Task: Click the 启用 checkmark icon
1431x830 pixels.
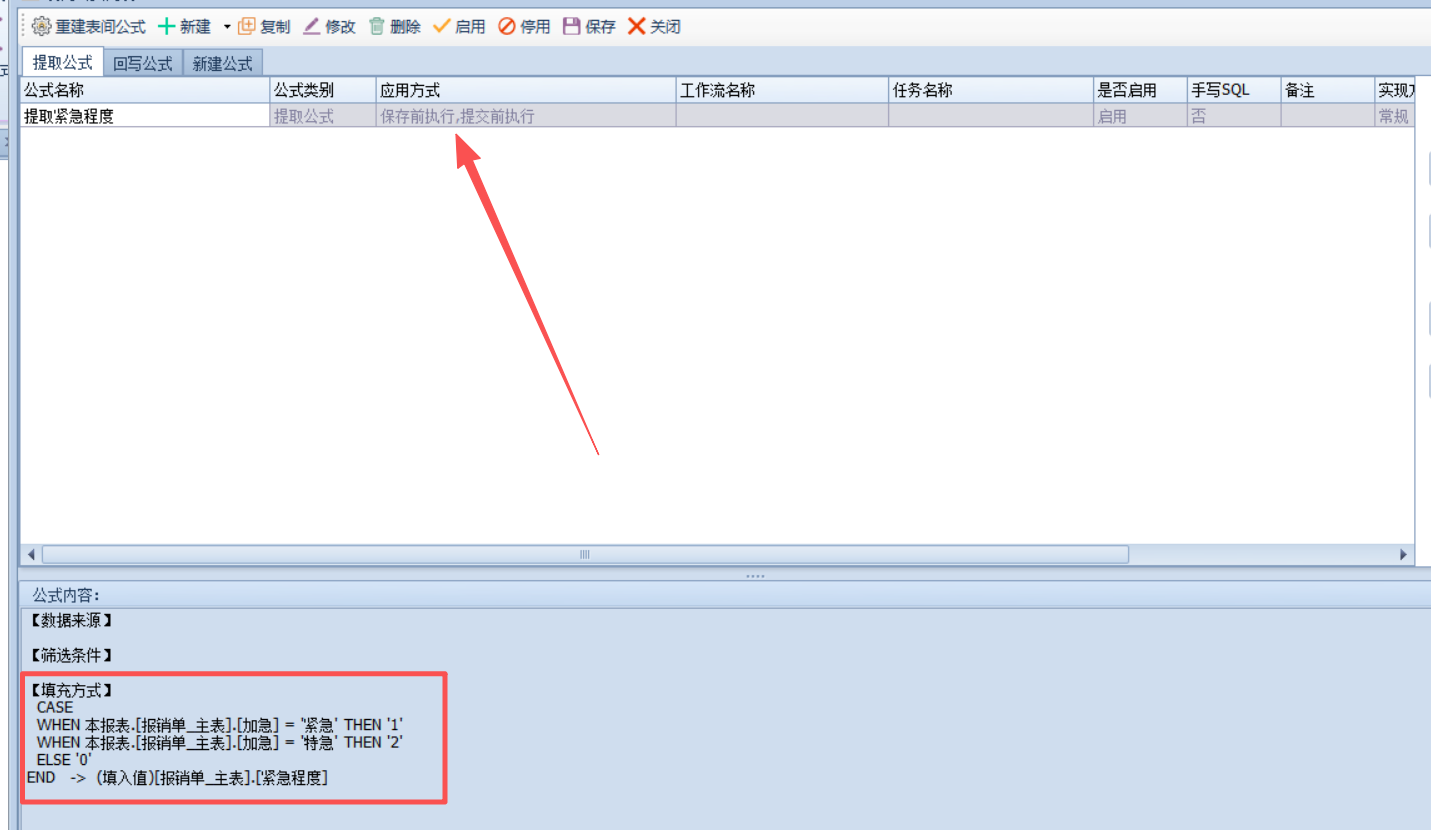Action: pyautogui.click(x=441, y=27)
